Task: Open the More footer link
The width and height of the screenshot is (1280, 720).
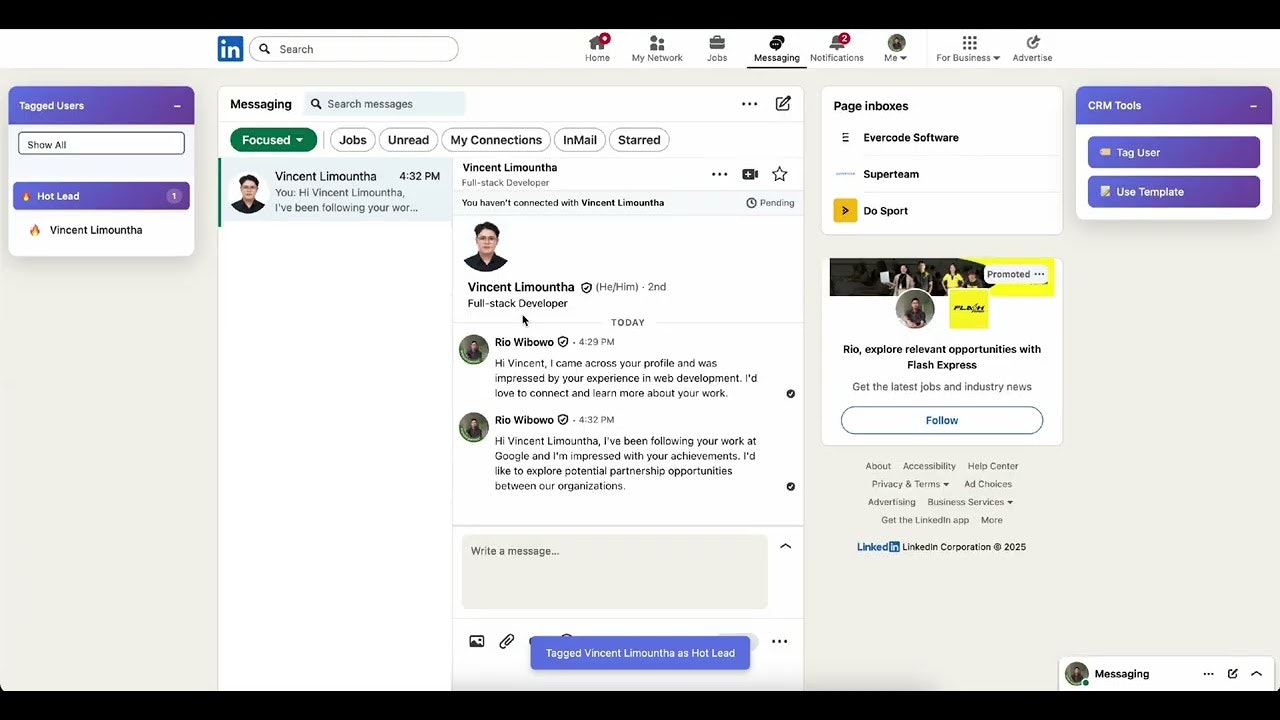Action: (x=992, y=520)
